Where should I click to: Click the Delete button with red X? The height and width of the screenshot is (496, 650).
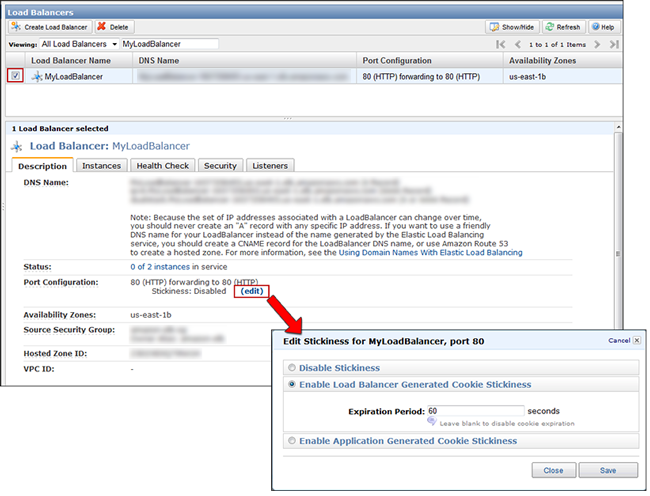click(x=114, y=27)
